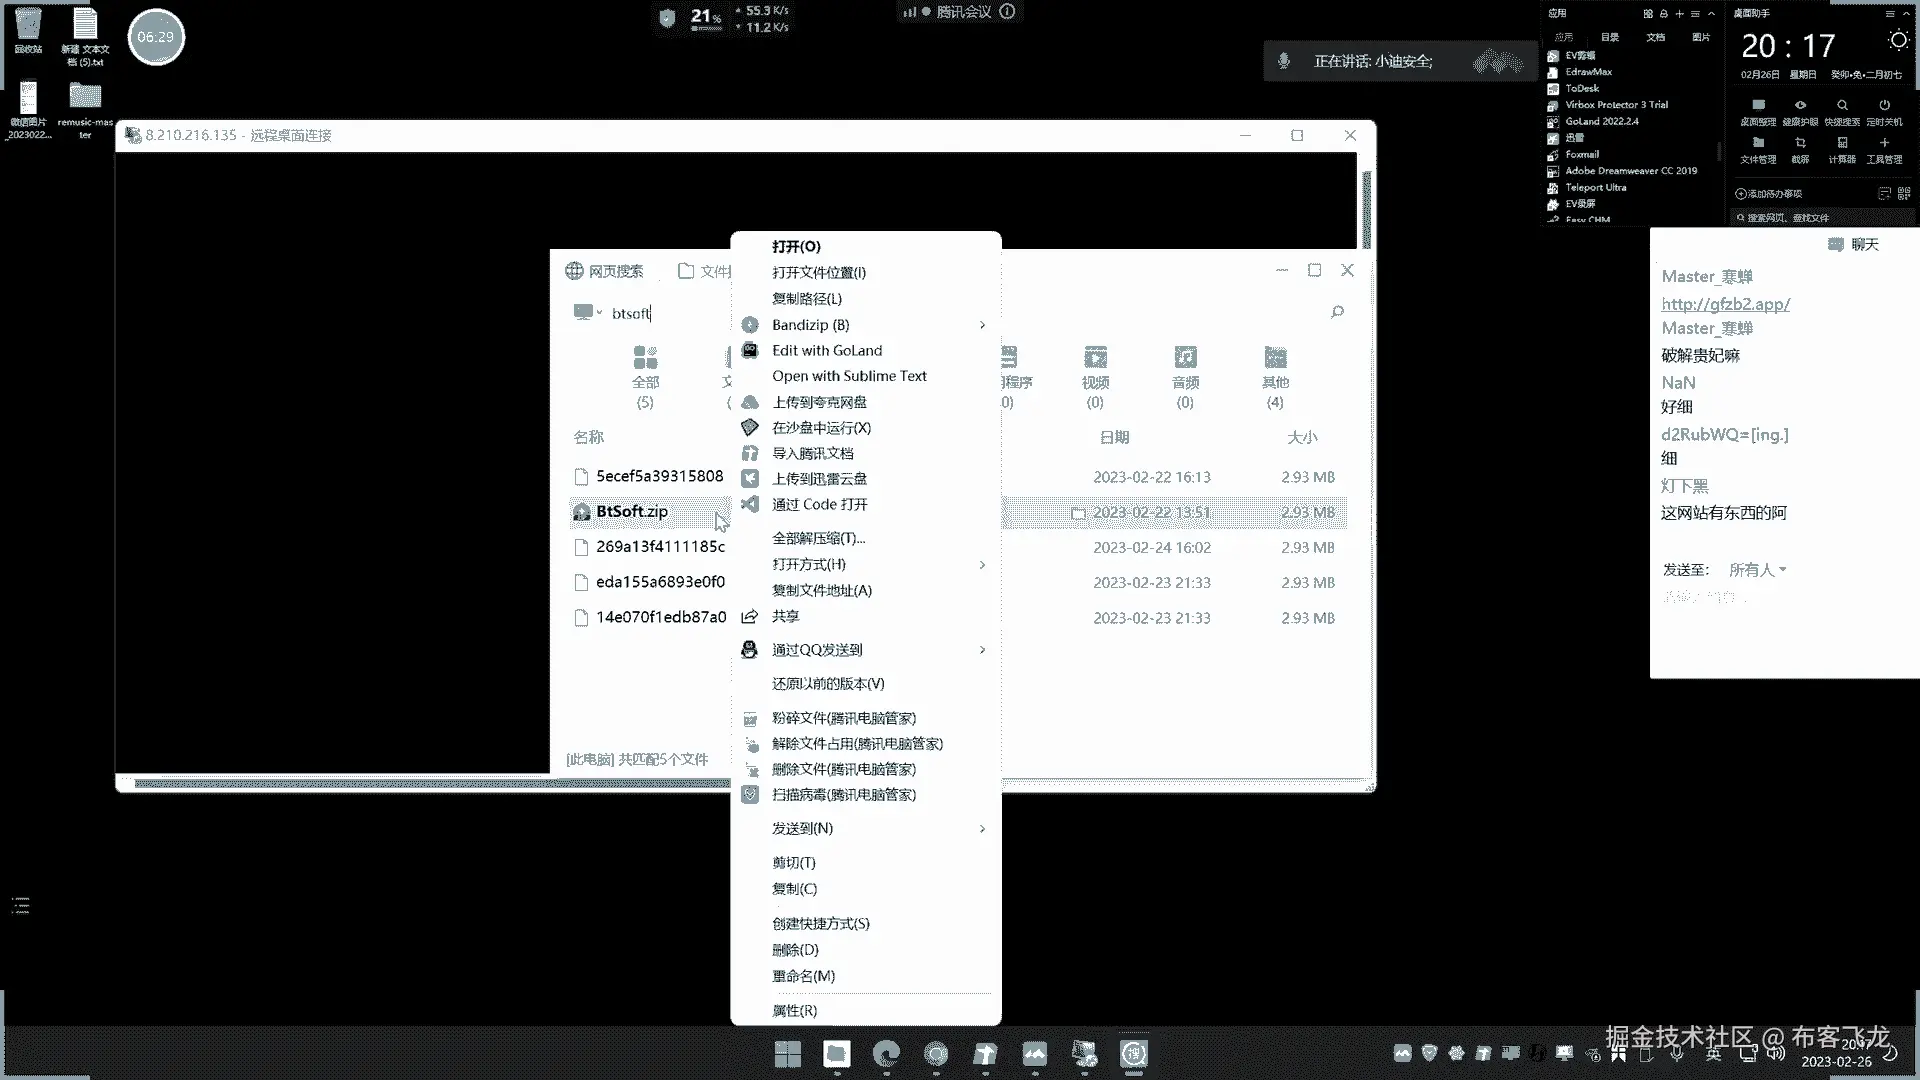
Task: Choose 属性(R) in context menu
Action: click(x=794, y=1011)
